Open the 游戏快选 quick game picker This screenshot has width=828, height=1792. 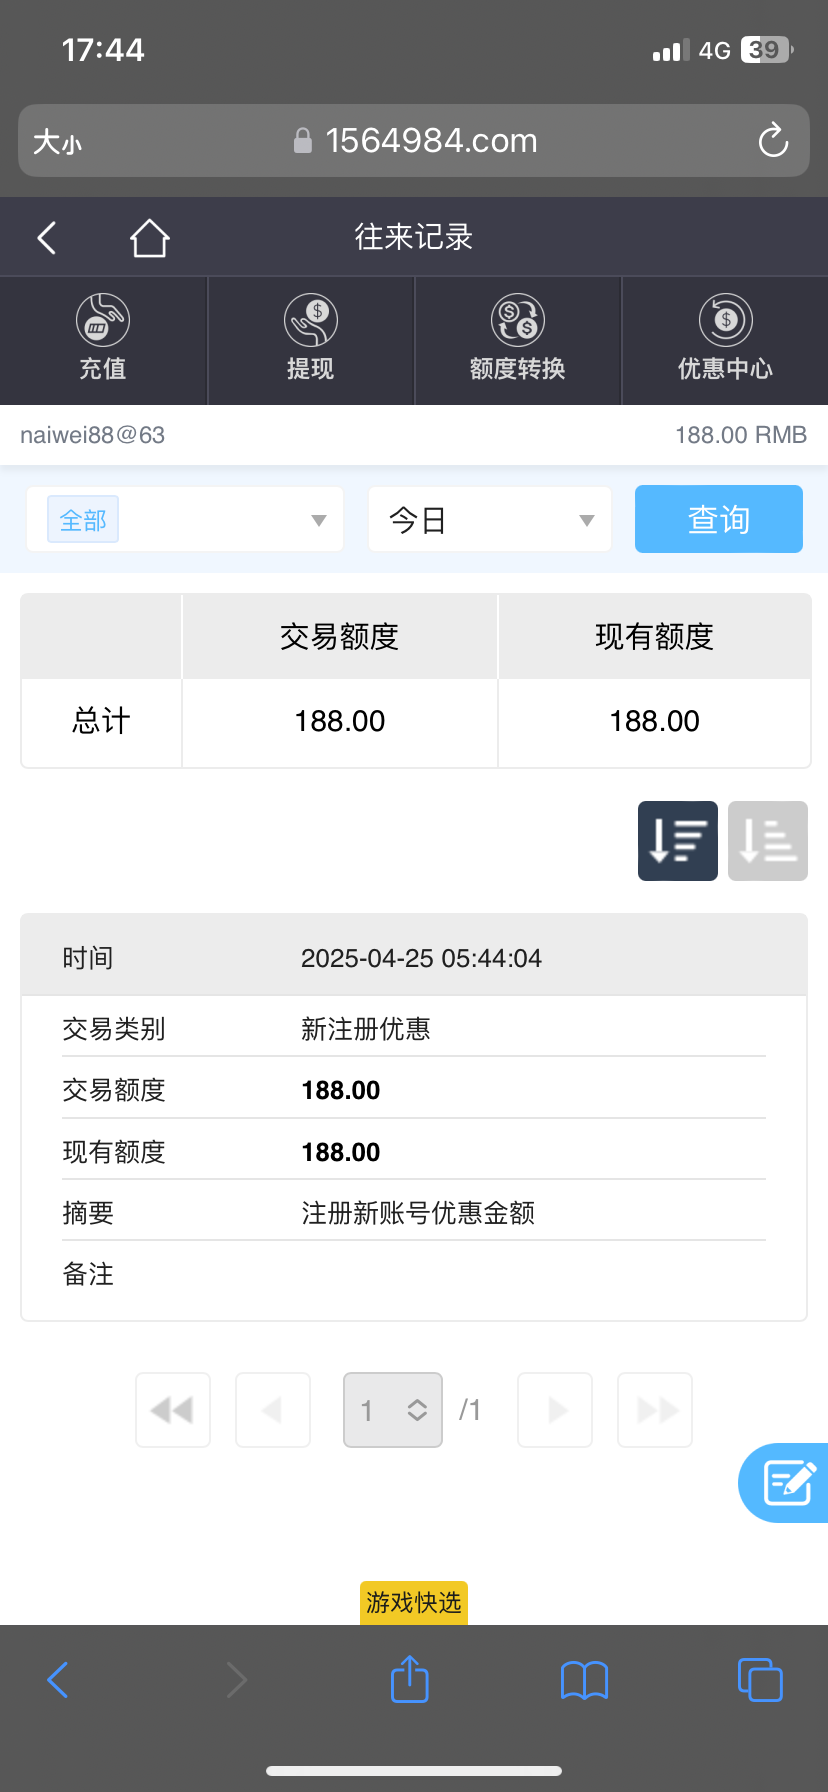point(414,1603)
